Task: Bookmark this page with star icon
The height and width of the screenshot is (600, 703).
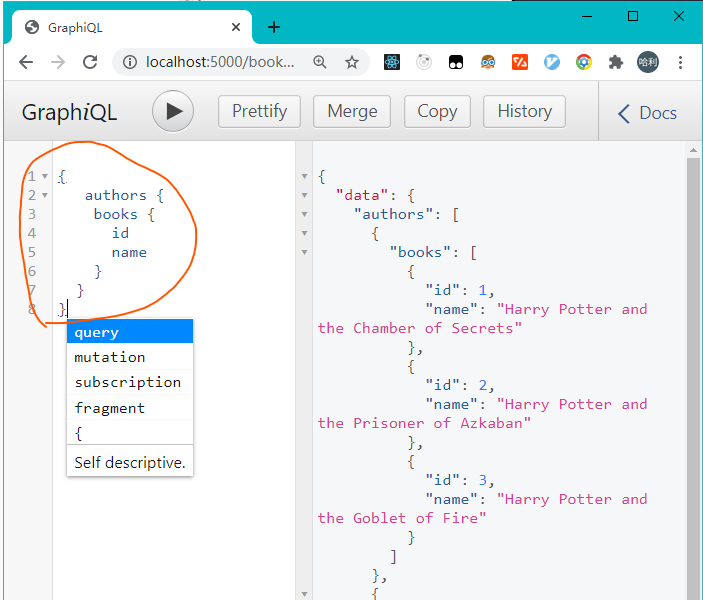Action: (x=352, y=62)
